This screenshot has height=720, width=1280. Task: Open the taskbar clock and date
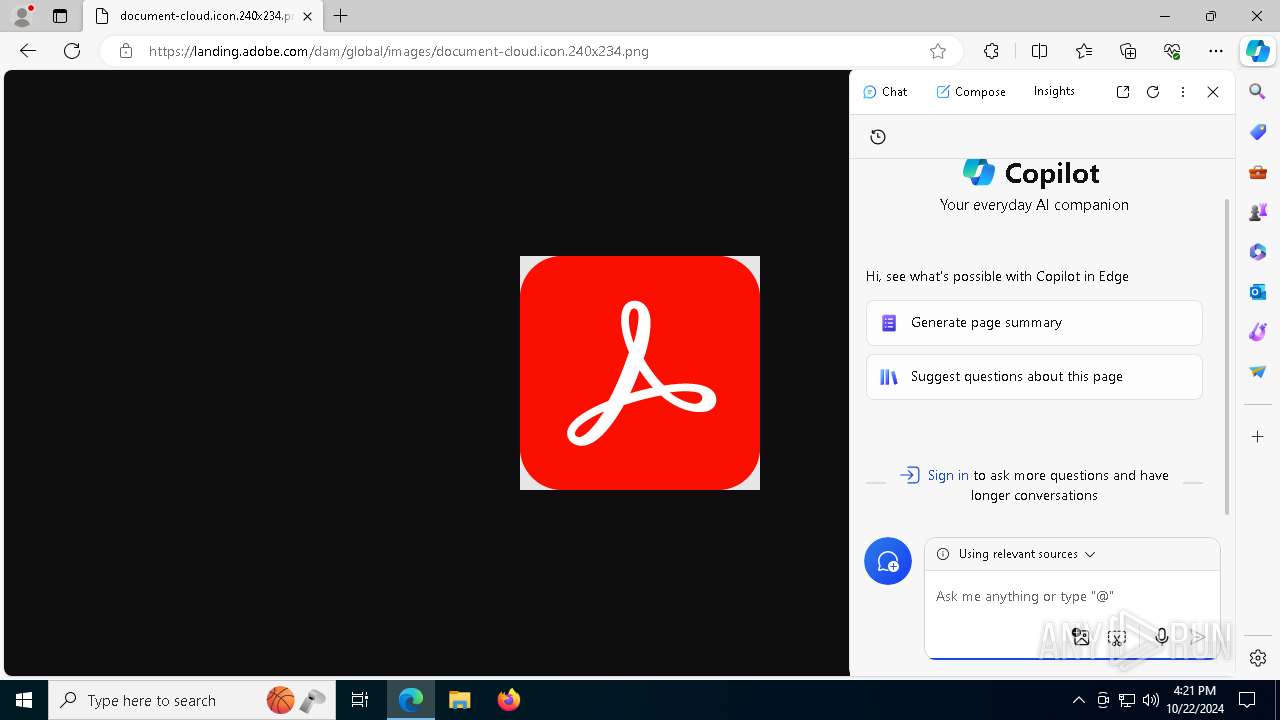[x=1194, y=700]
